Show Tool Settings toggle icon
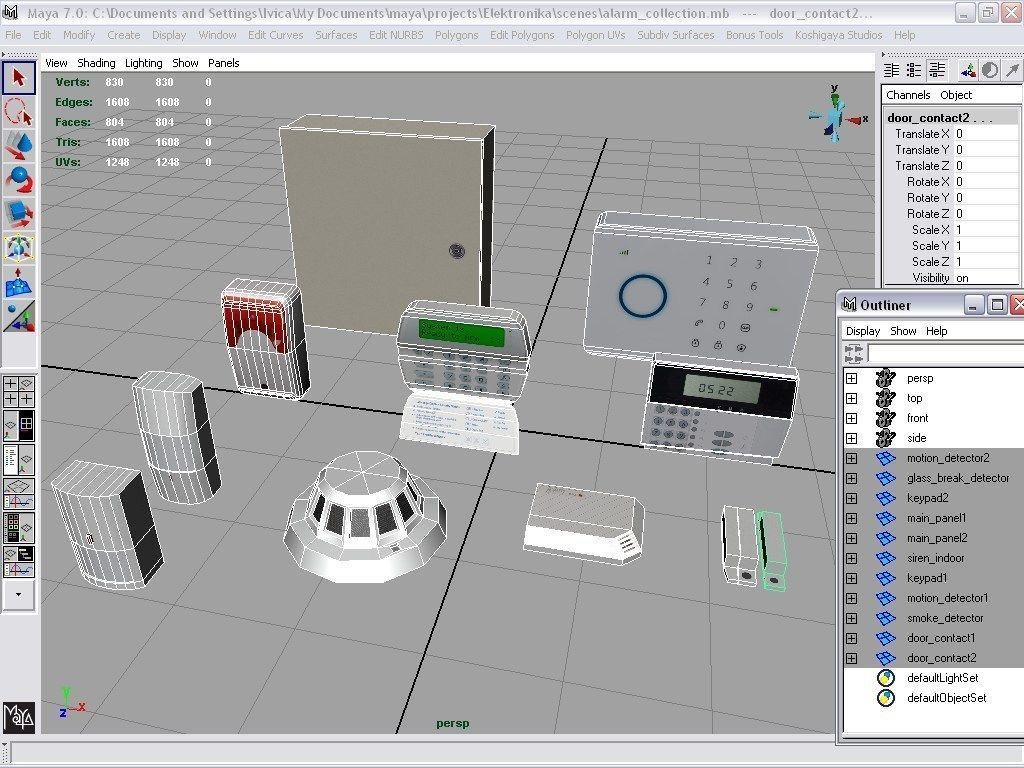This screenshot has height=768, width=1024. (x=914, y=70)
